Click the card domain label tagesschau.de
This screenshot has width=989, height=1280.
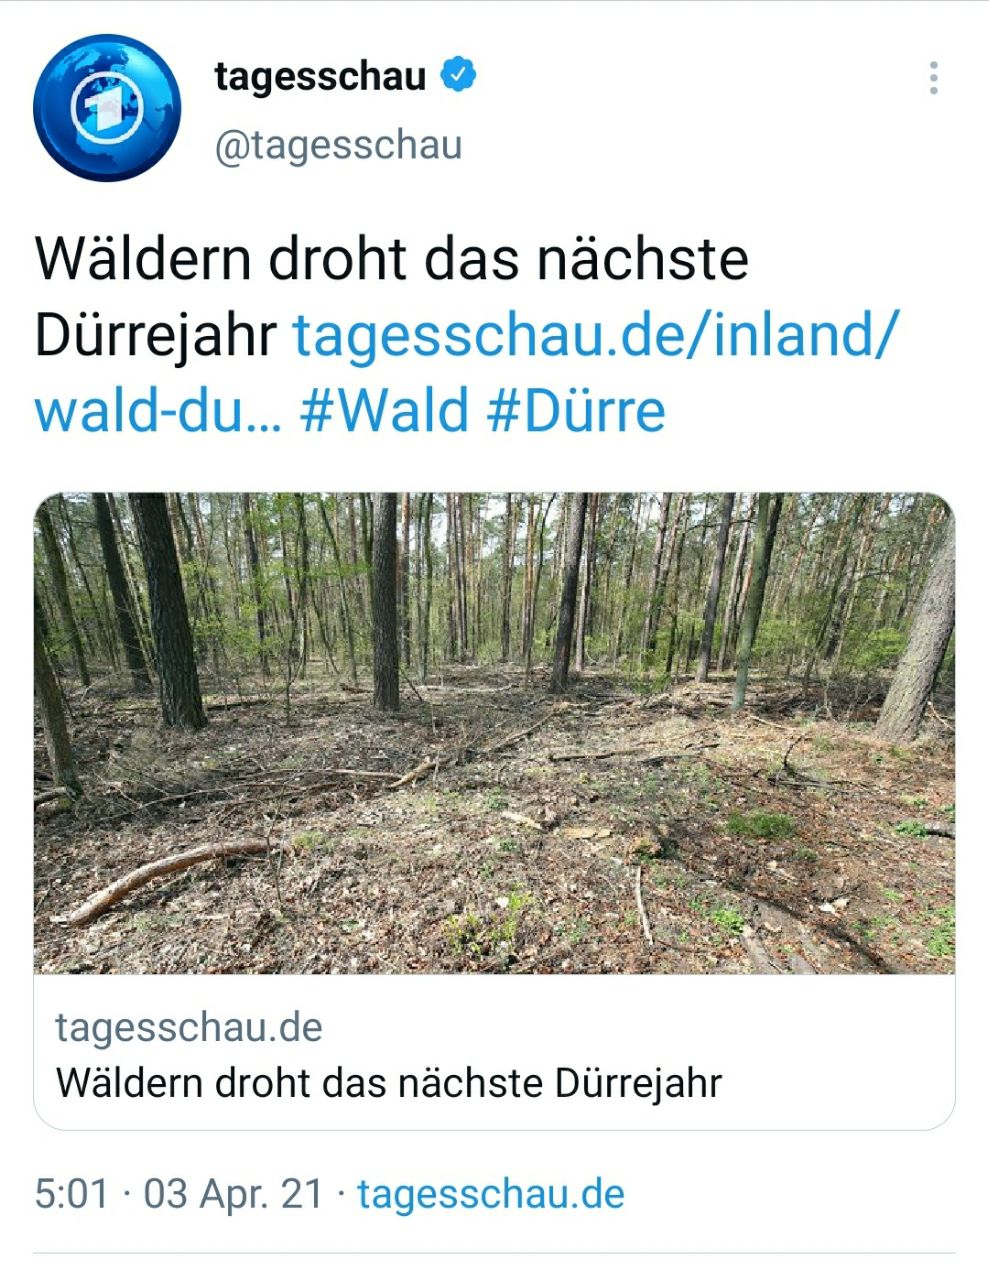click(x=189, y=1028)
